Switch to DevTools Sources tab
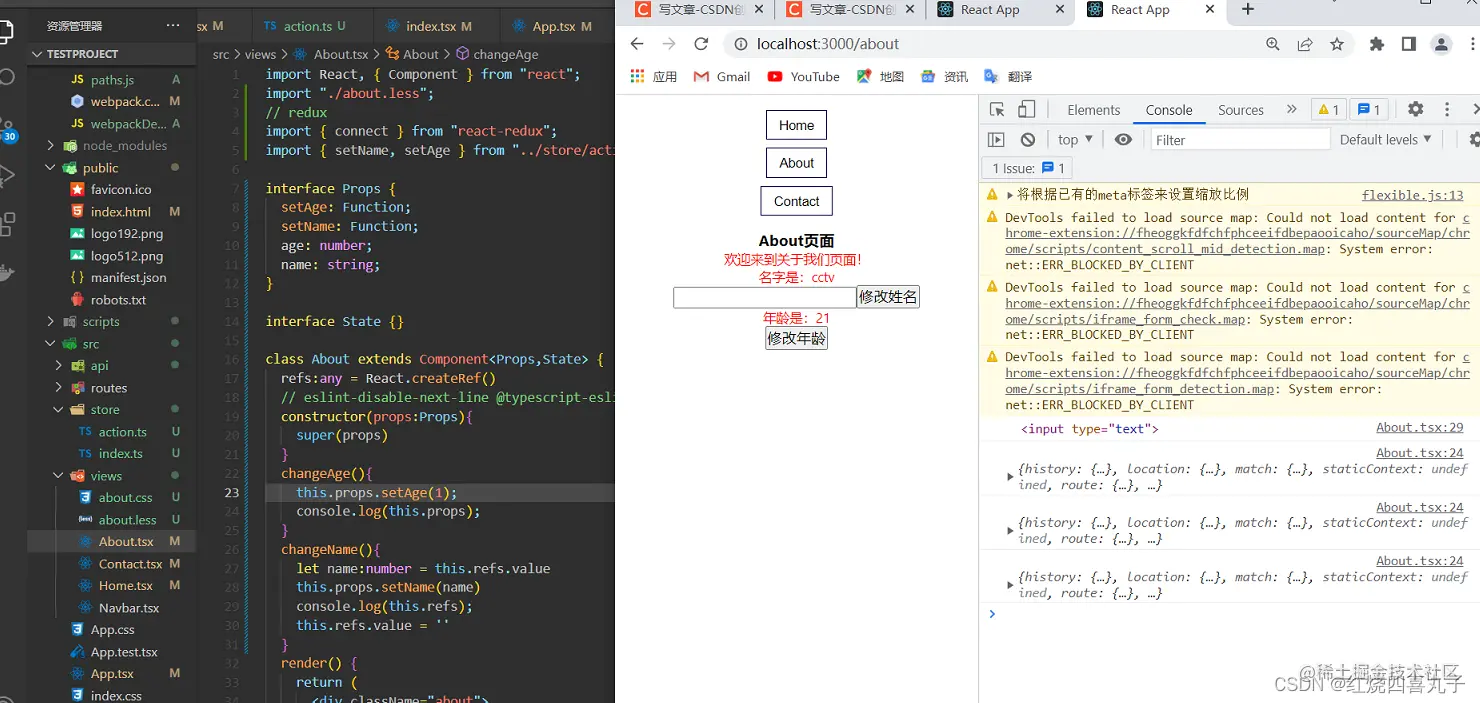Image resolution: width=1480 pixels, height=703 pixels. (x=1241, y=110)
